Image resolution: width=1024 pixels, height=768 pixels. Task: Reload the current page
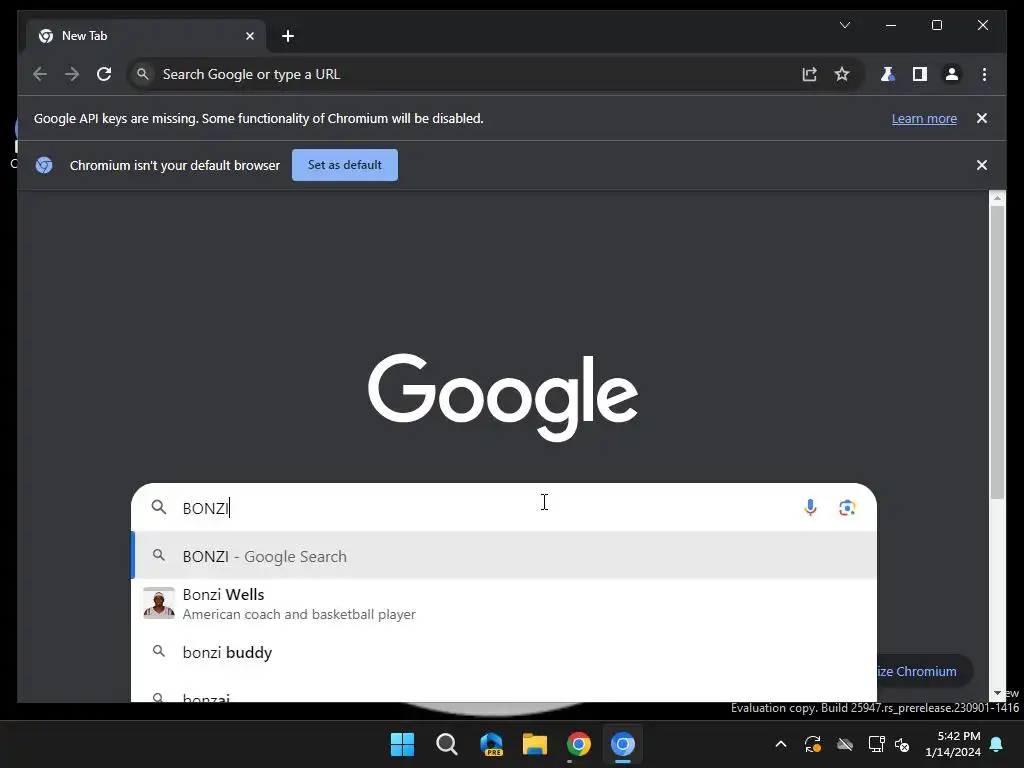[104, 74]
